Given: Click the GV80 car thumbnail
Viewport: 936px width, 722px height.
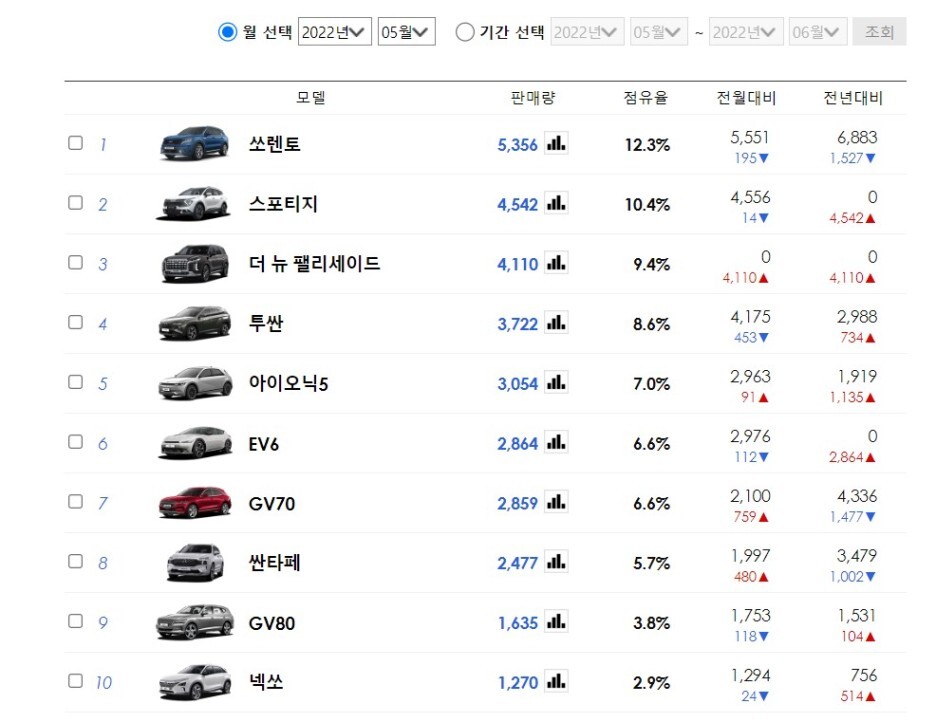Looking at the screenshot, I should [195, 622].
